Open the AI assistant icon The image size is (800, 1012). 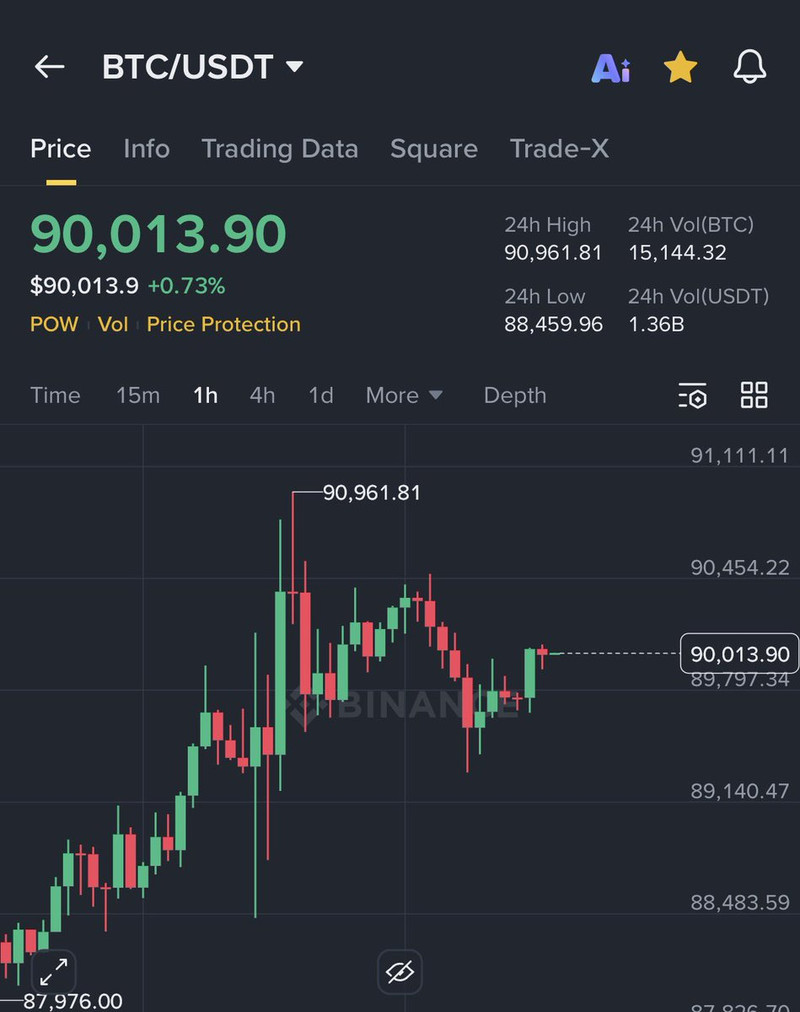[x=611, y=68]
